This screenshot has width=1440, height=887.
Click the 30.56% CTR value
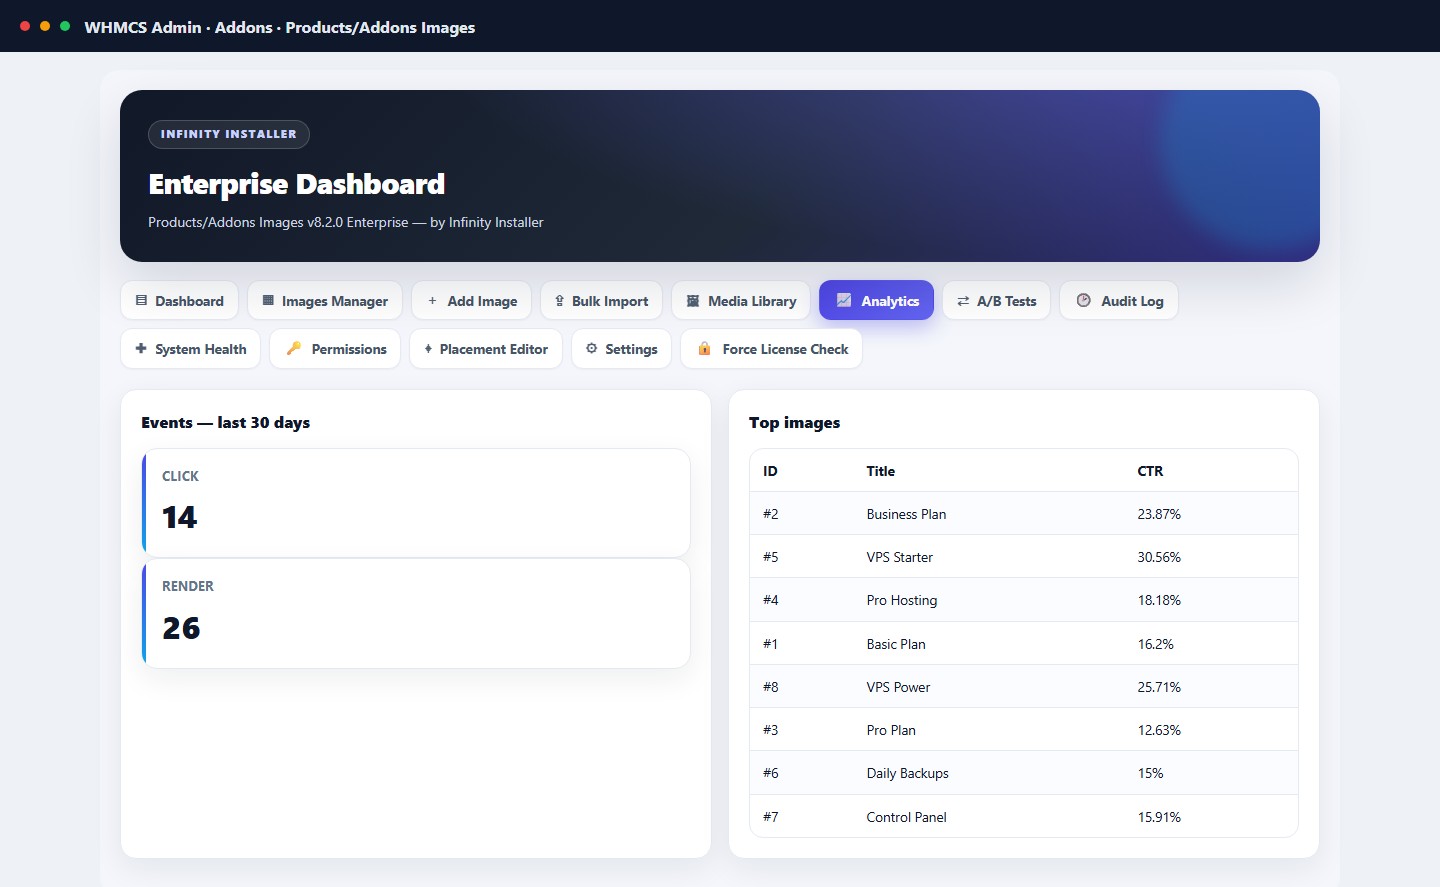(x=1159, y=557)
